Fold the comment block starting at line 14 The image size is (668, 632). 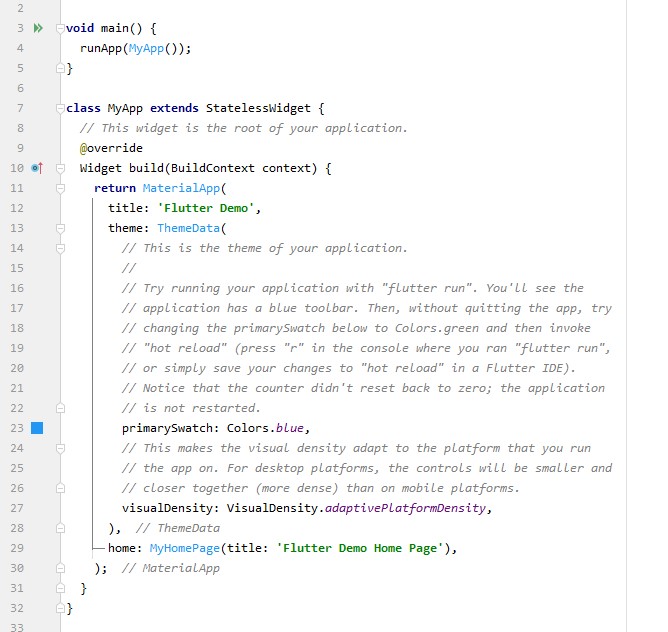(60, 248)
